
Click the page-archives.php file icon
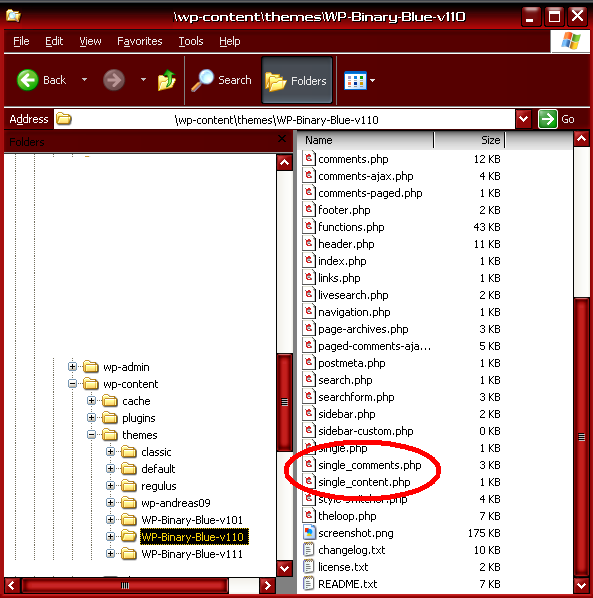[x=309, y=328]
